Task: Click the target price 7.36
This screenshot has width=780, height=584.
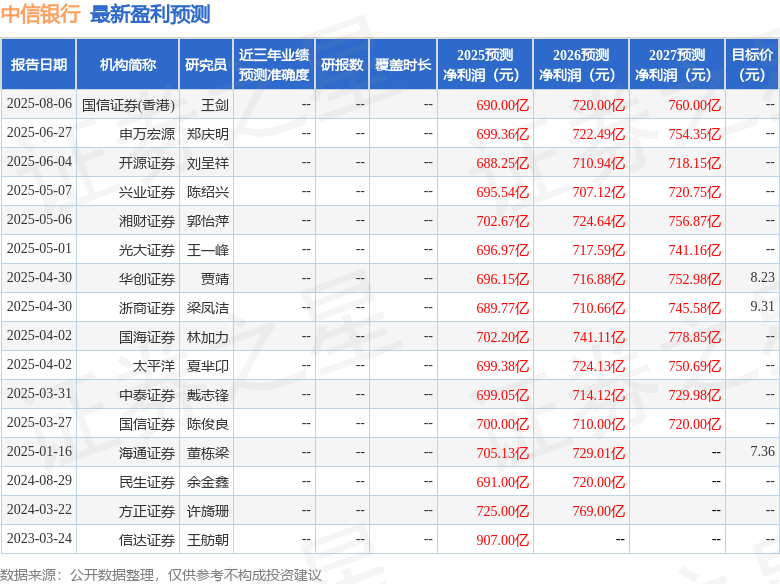Action: tap(763, 451)
